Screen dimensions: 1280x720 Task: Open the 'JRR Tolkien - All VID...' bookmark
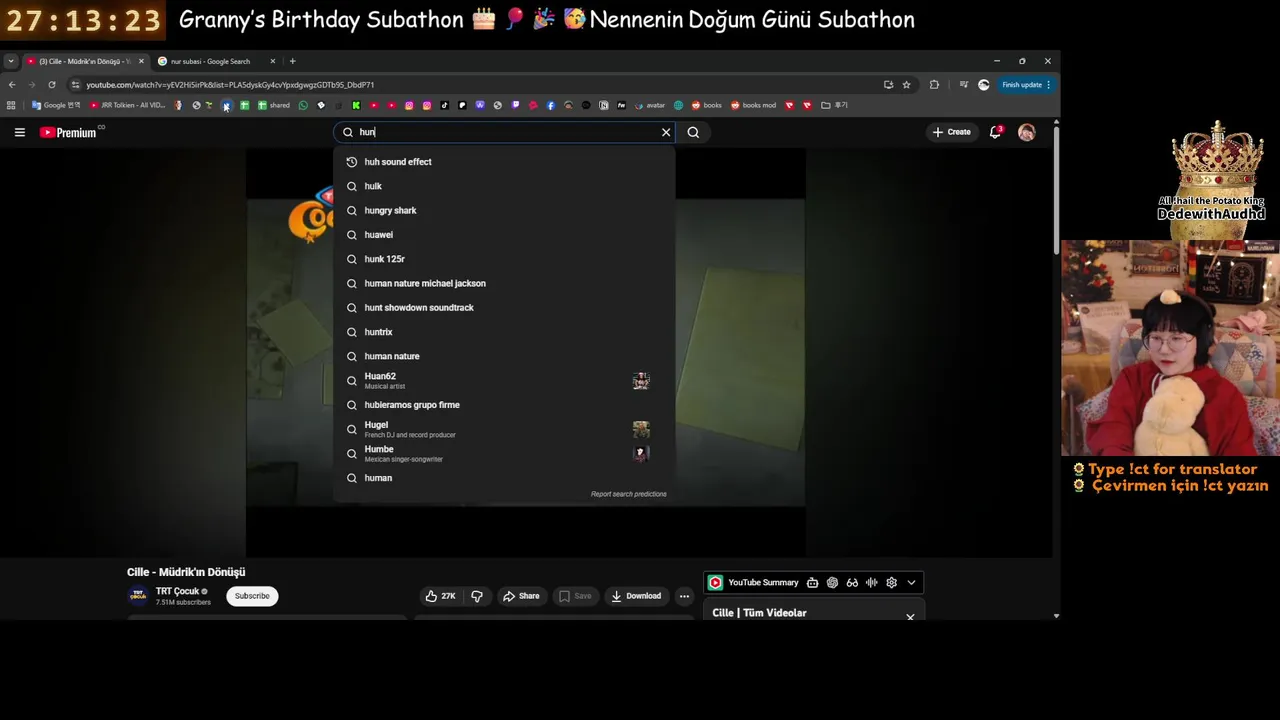[128, 105]
